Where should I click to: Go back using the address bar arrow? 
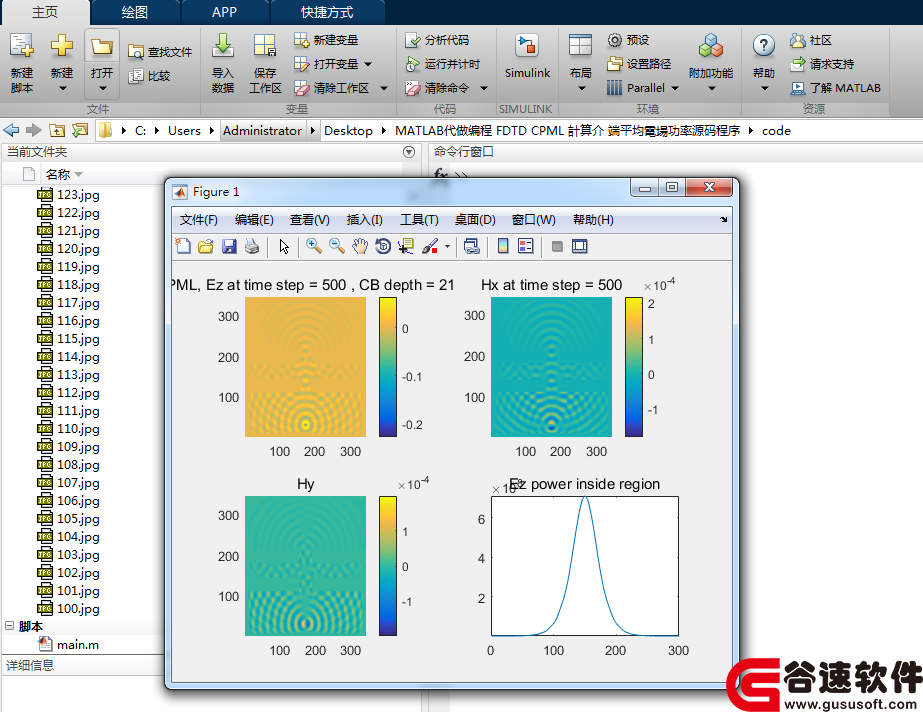tap(11, 130)
